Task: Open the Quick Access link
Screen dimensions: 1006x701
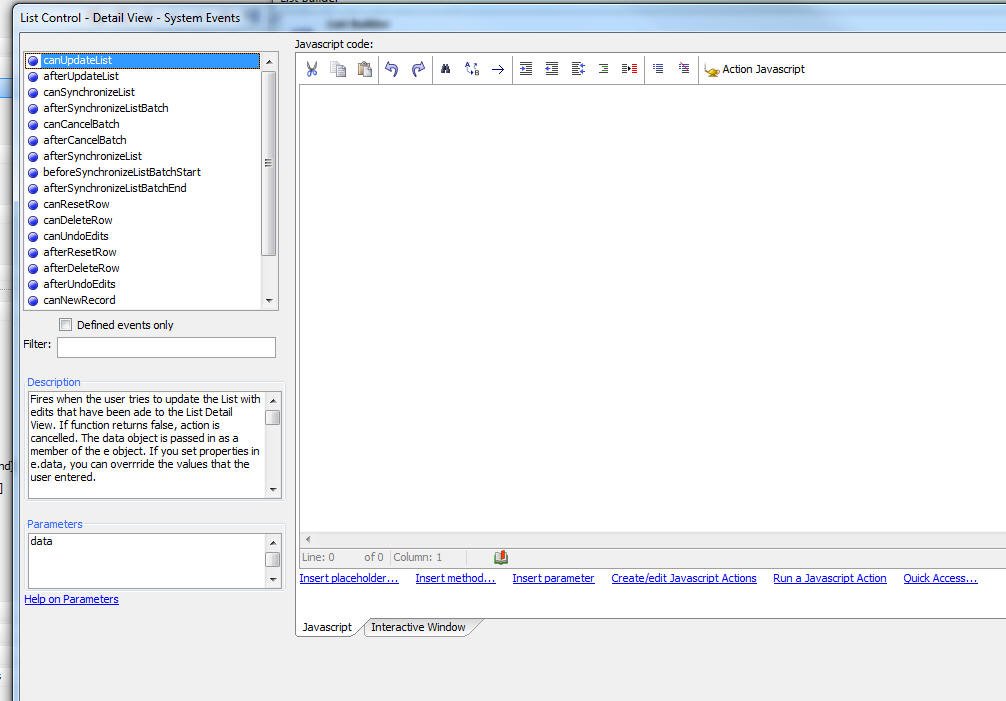Action: [x=940, y=578]
